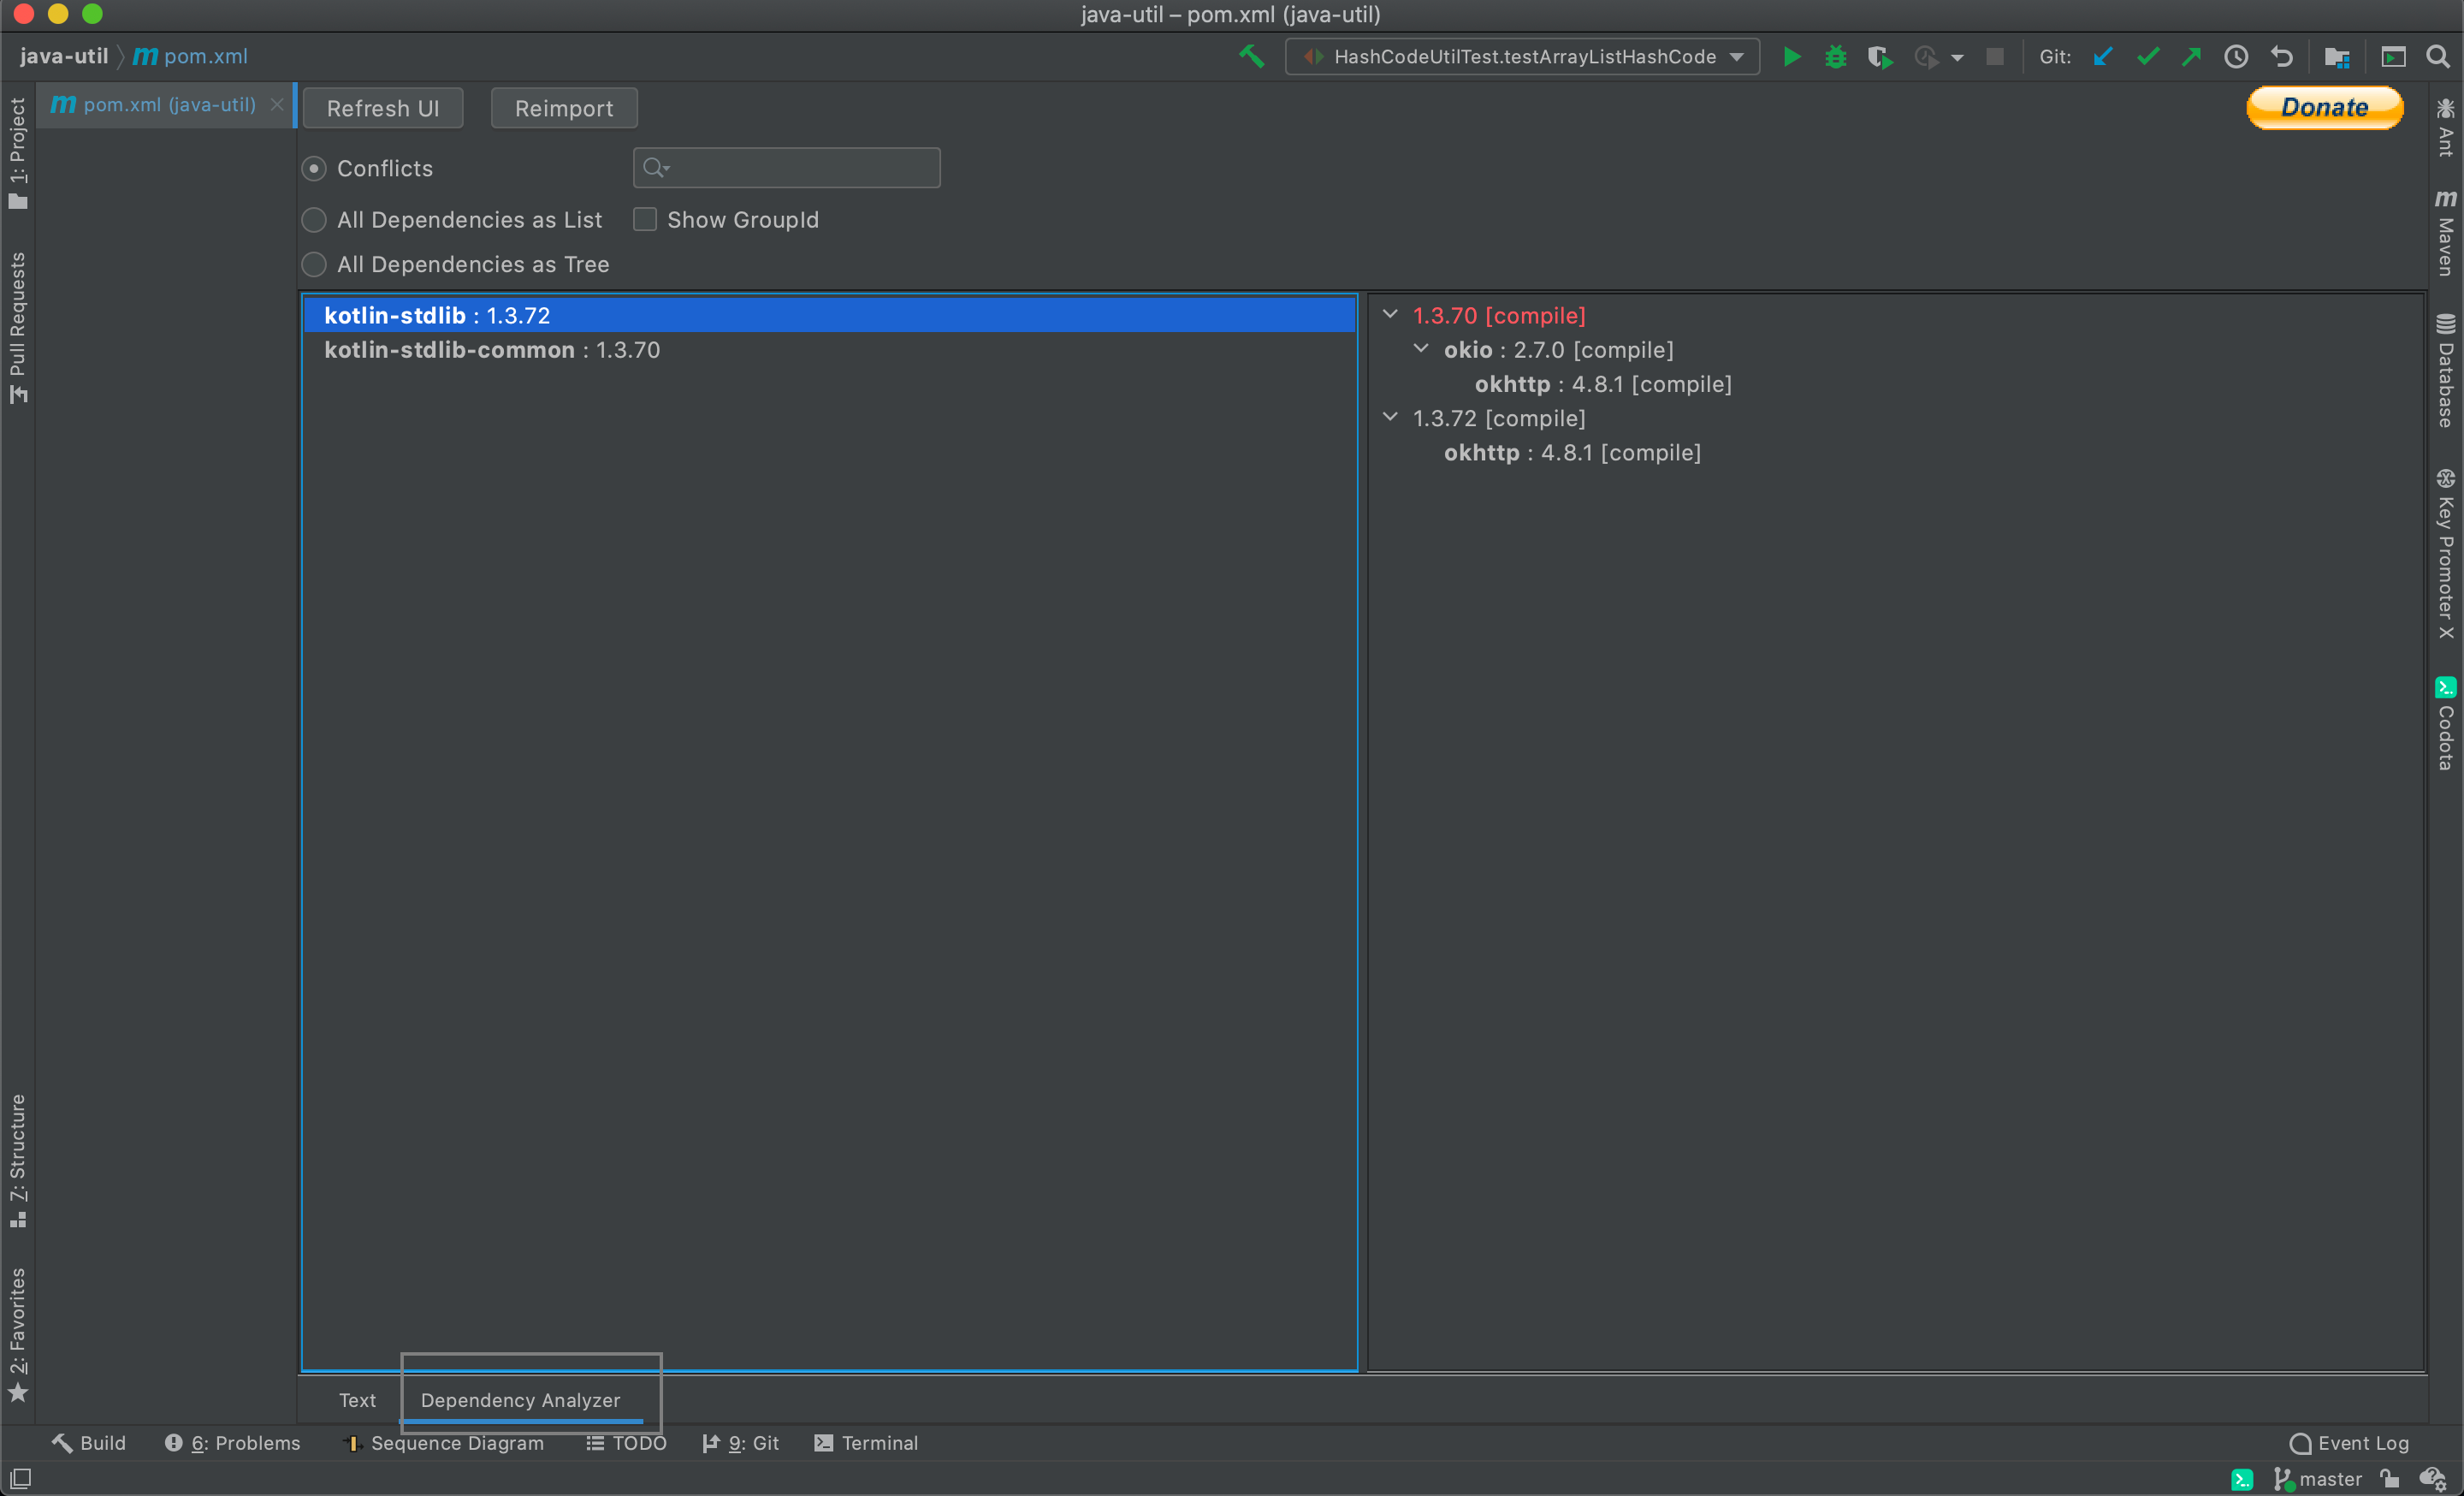The height and width of the screenshot is (1496, 2464).
Task: Debug HashCodeUtilTest using the bug icon
Action: click(x=1836, y=57)
